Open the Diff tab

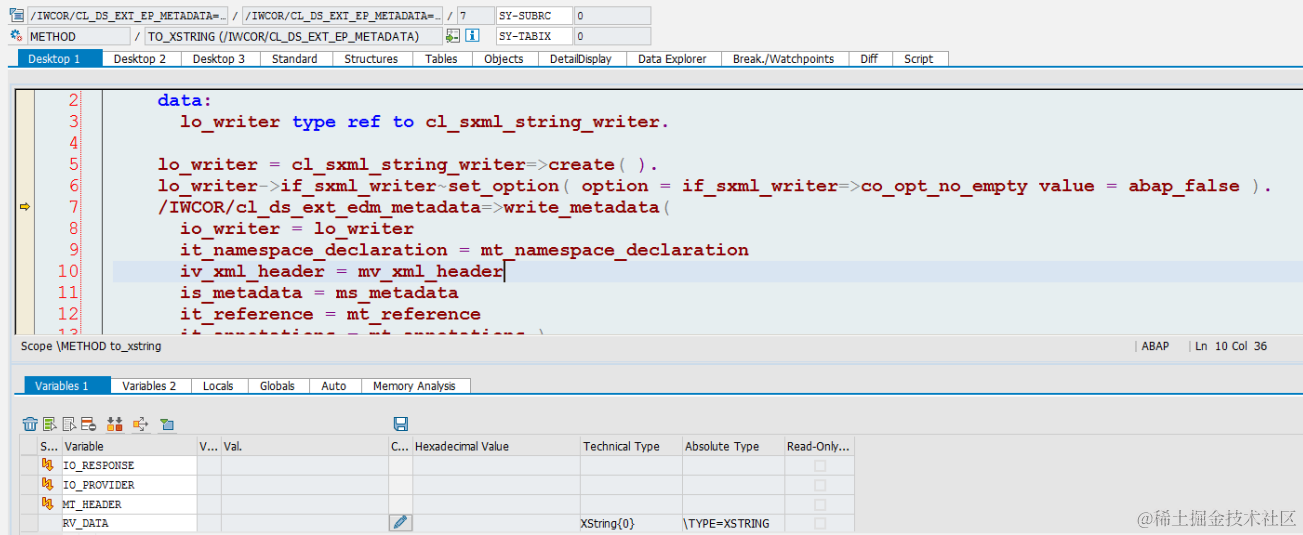[869, 59]
